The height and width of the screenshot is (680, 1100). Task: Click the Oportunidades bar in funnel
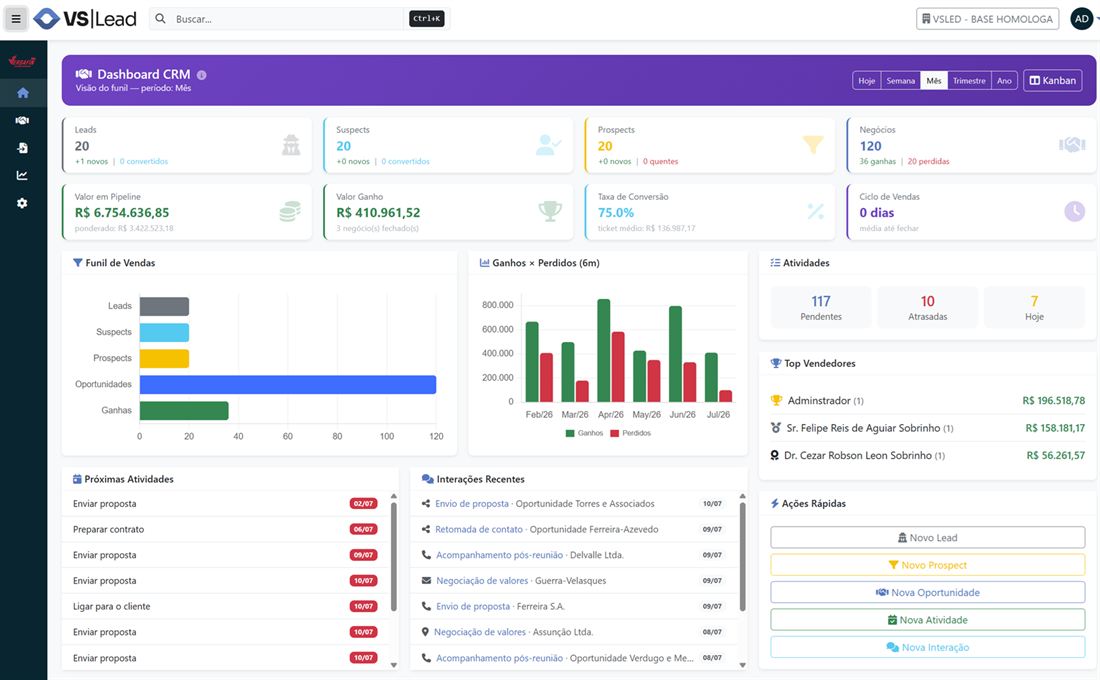click(288, 385)
